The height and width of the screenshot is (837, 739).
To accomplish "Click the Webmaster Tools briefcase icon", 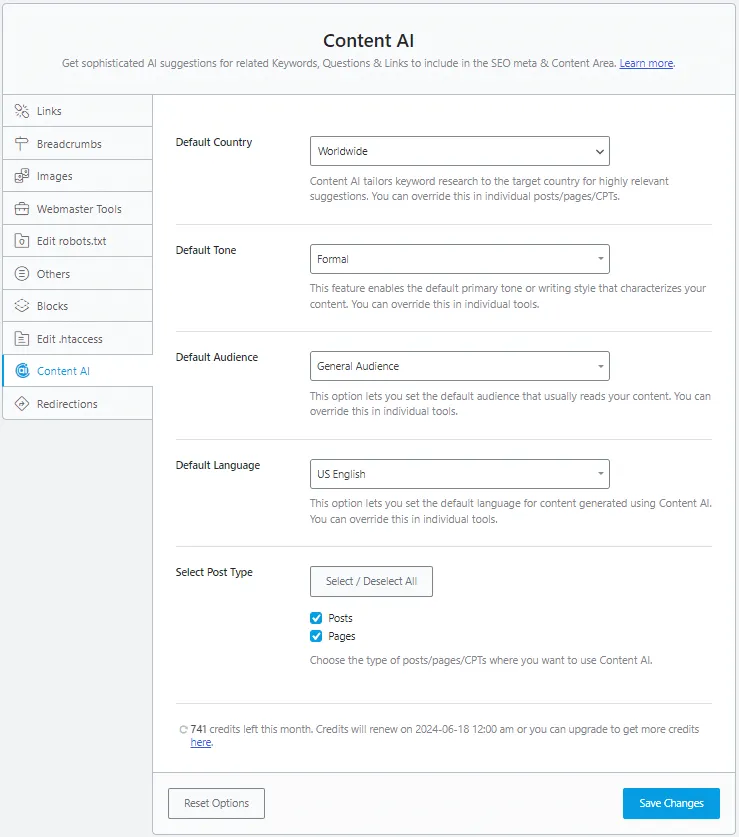I will click(x=22, y=209).
